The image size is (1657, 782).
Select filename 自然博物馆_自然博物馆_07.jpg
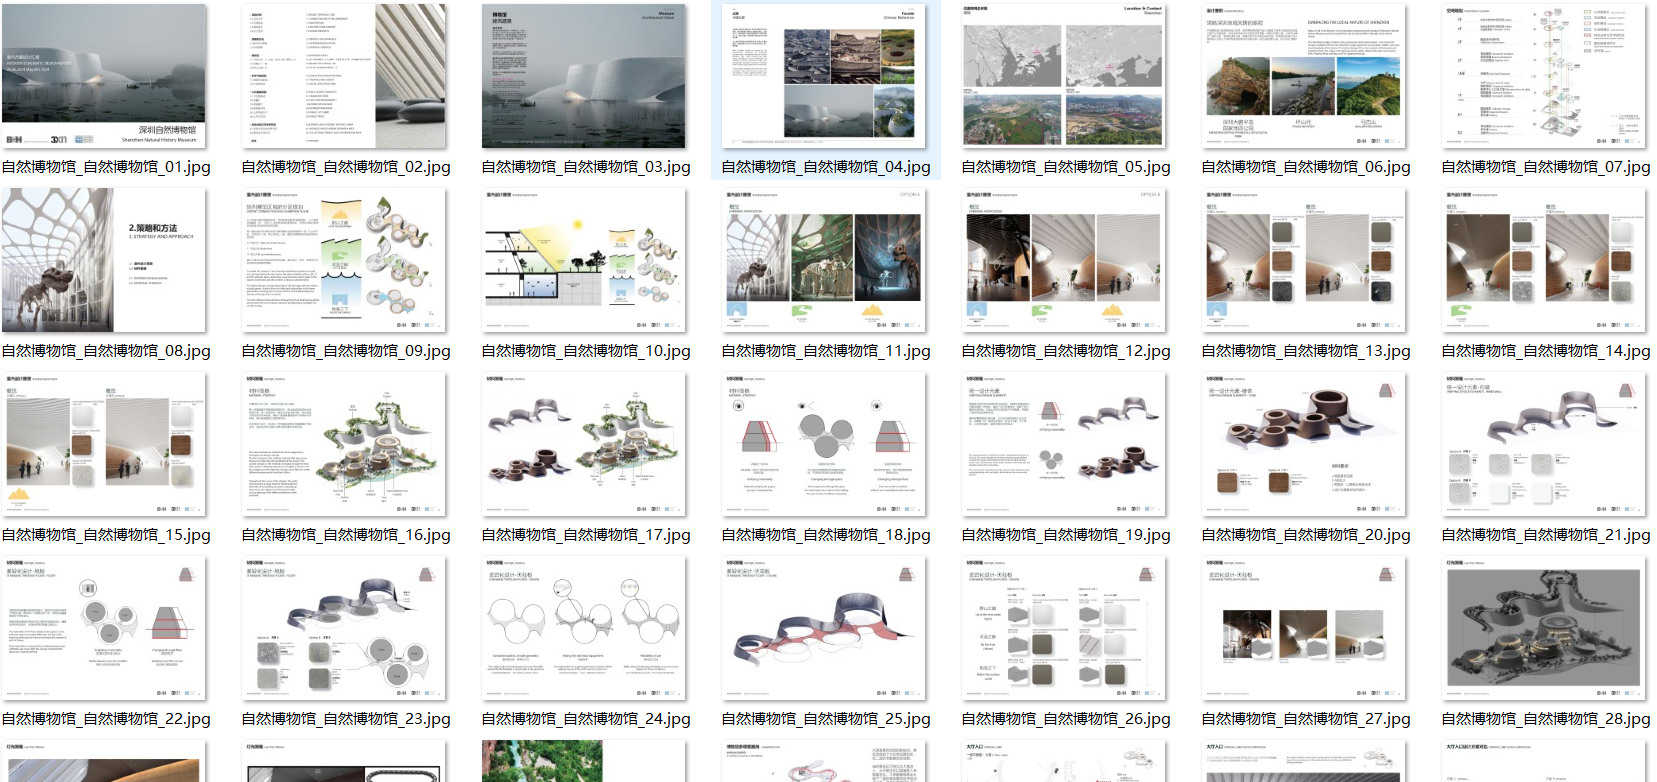(x=1546, y=167)
